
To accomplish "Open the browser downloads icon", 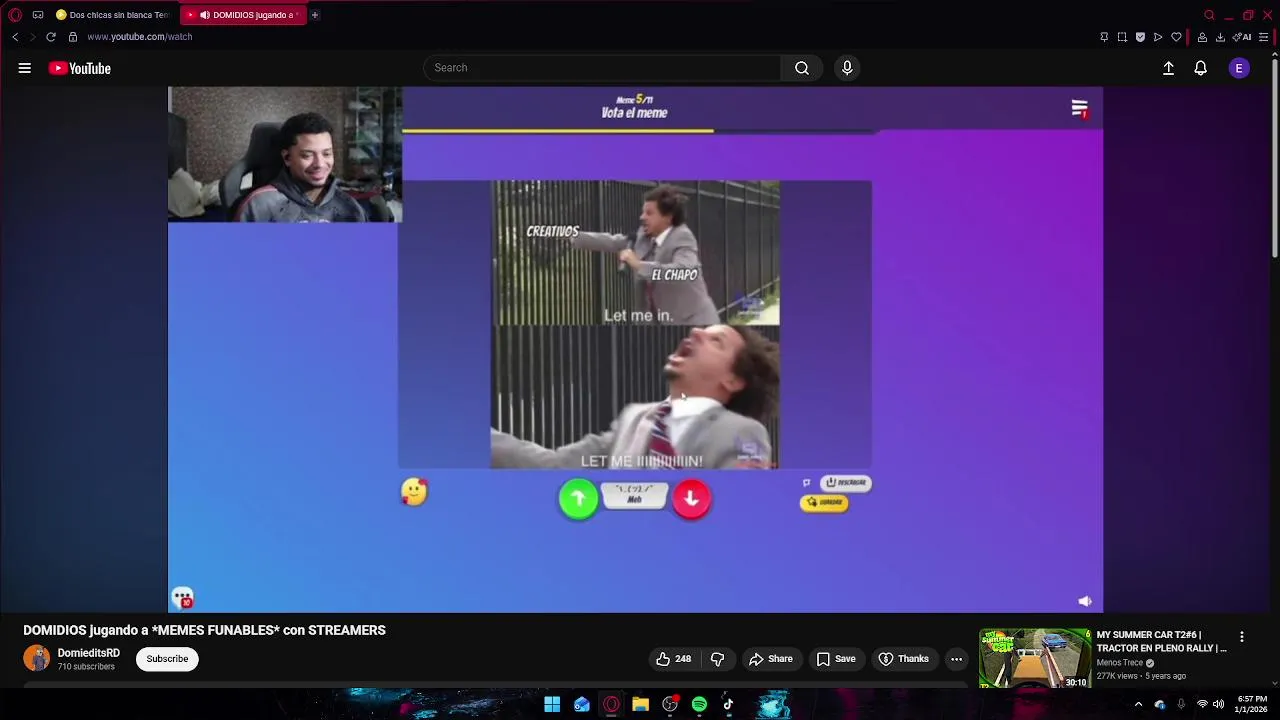I will 1220,37.
